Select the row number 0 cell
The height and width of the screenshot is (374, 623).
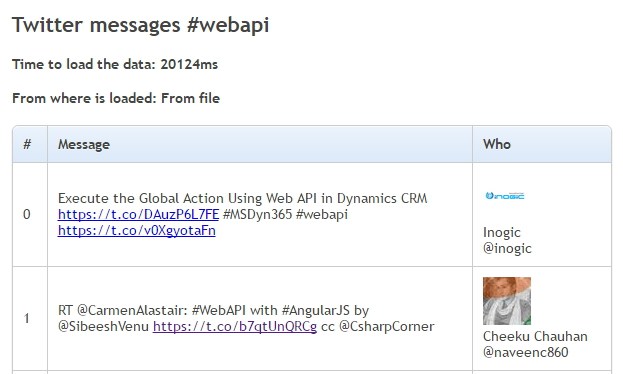coord(27,215)
